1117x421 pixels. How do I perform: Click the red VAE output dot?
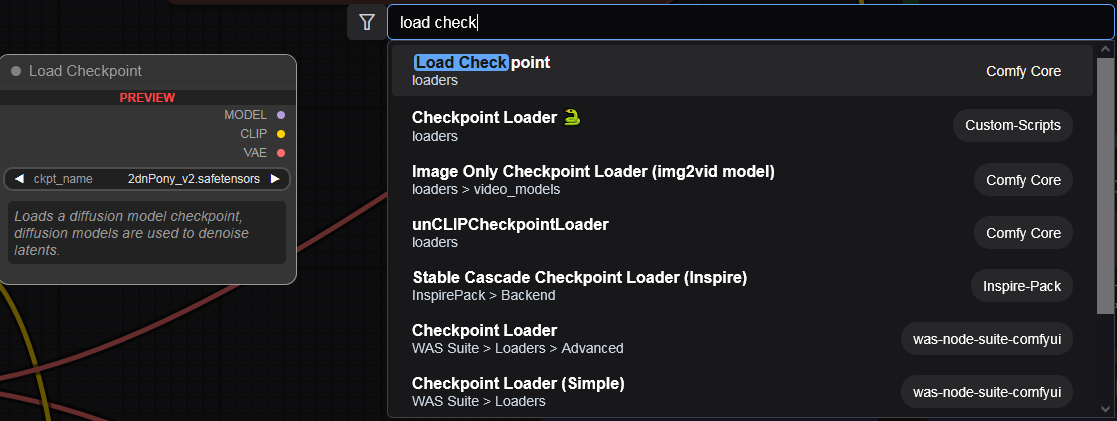click(281, 152)
